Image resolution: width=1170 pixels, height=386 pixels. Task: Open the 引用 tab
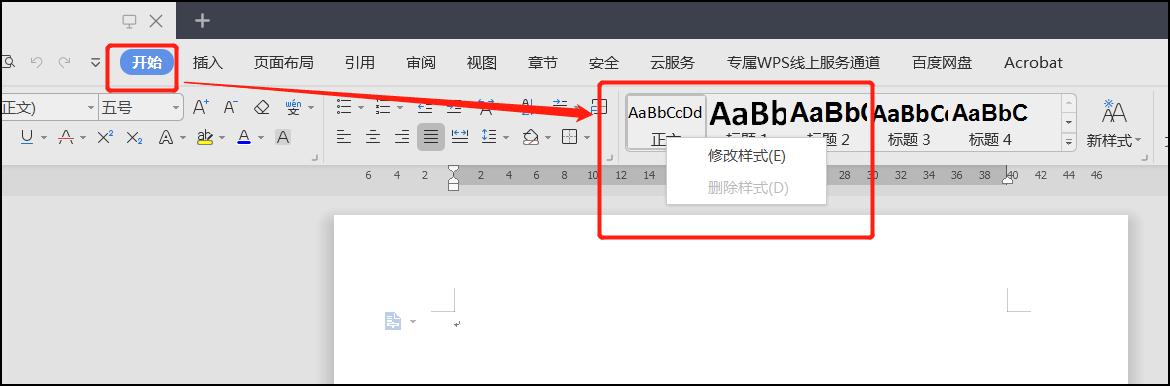coord(360,63)
